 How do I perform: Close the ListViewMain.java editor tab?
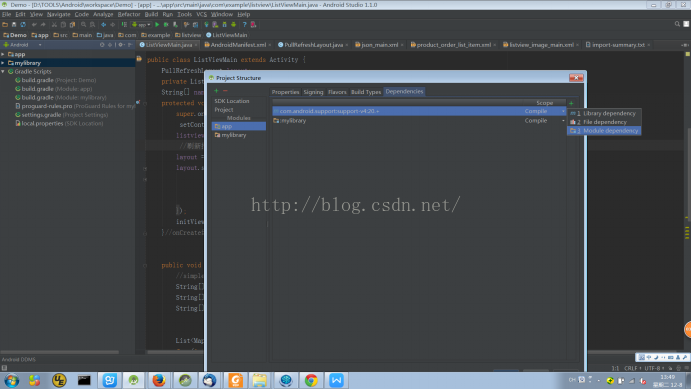pyautogui.click(x=196, y=45)
